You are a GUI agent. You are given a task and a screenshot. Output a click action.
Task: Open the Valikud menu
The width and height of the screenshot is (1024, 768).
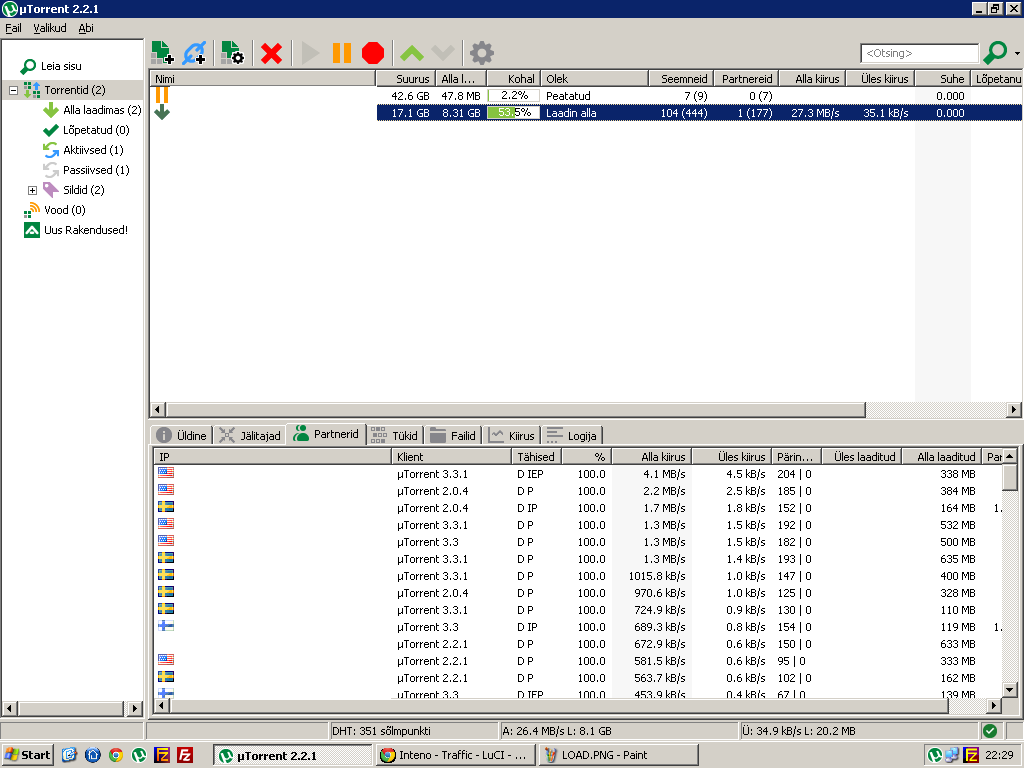pyautogui.click(x=50, y=28)
